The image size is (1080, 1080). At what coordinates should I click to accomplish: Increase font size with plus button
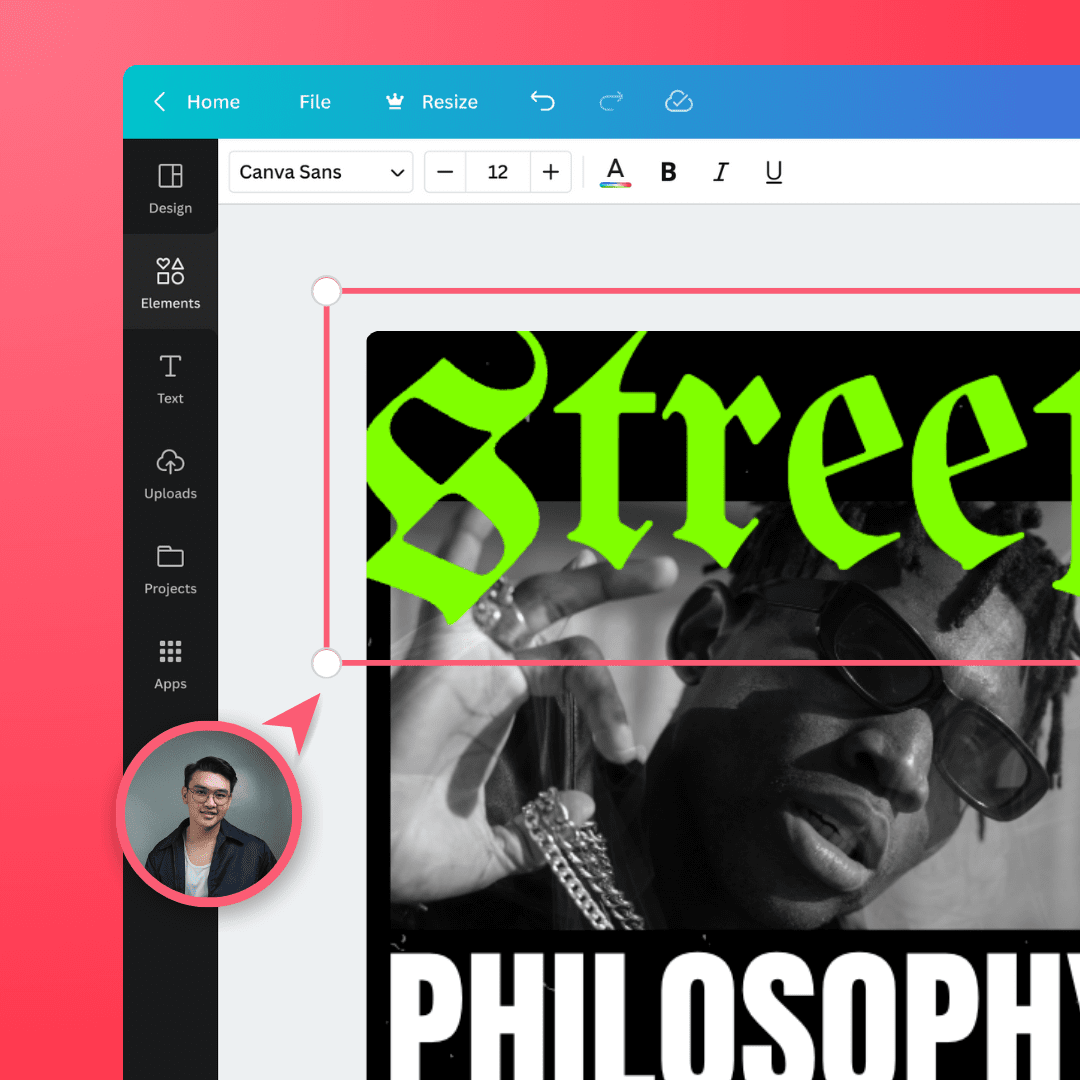550,172
